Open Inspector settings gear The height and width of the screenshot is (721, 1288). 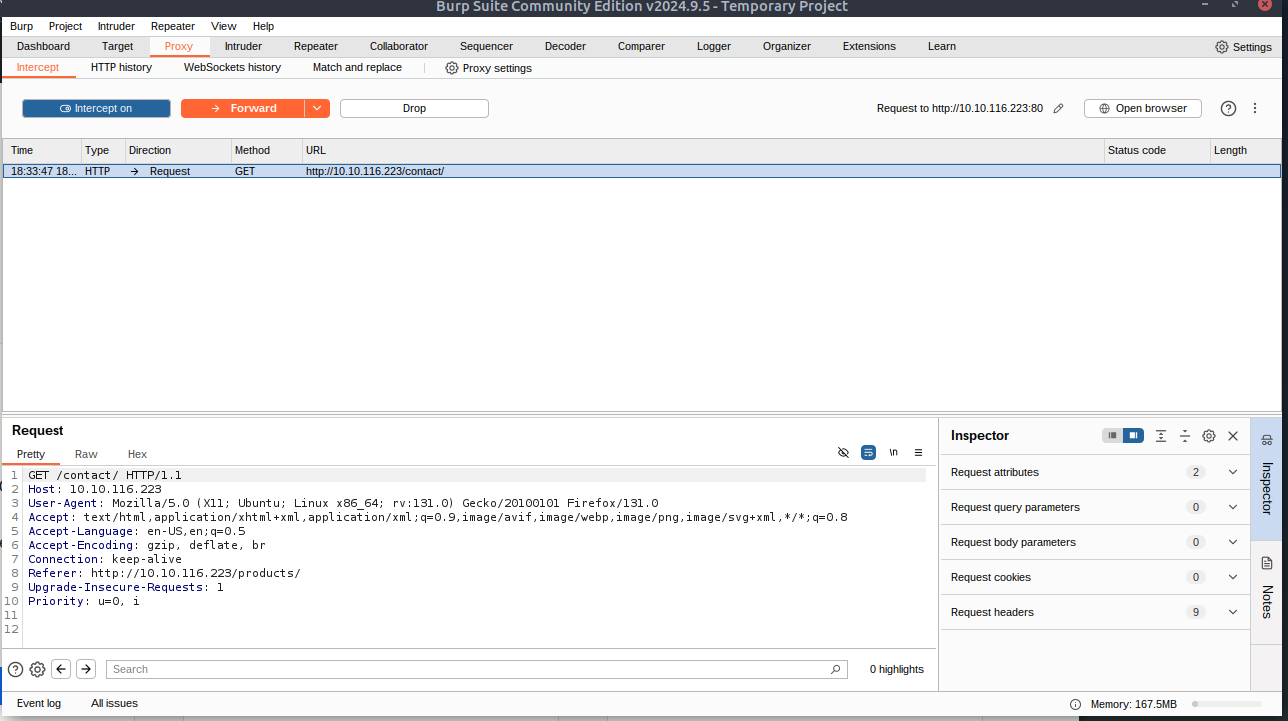point(1209,435)
